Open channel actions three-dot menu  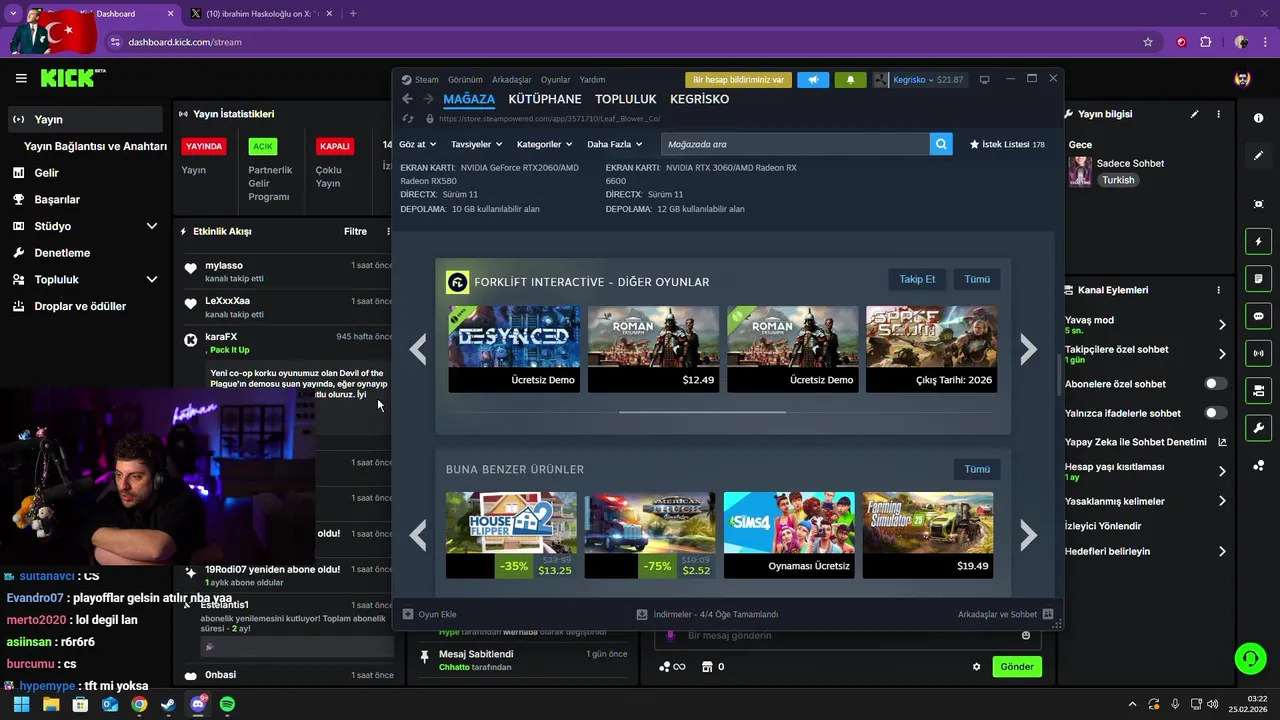point(1218,290)
